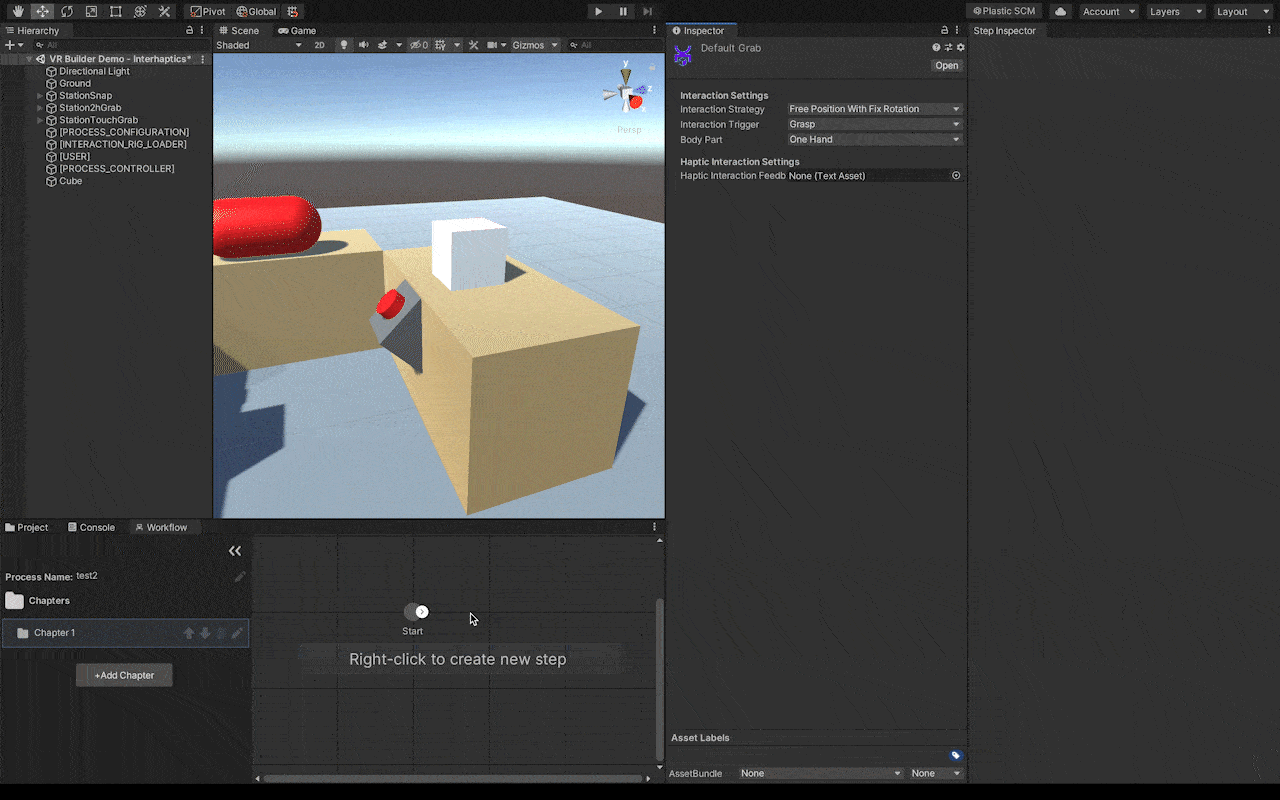
Task: Expand the StationSnap hierarchy item
Action: pyautogui.click(x=40, y=96)
